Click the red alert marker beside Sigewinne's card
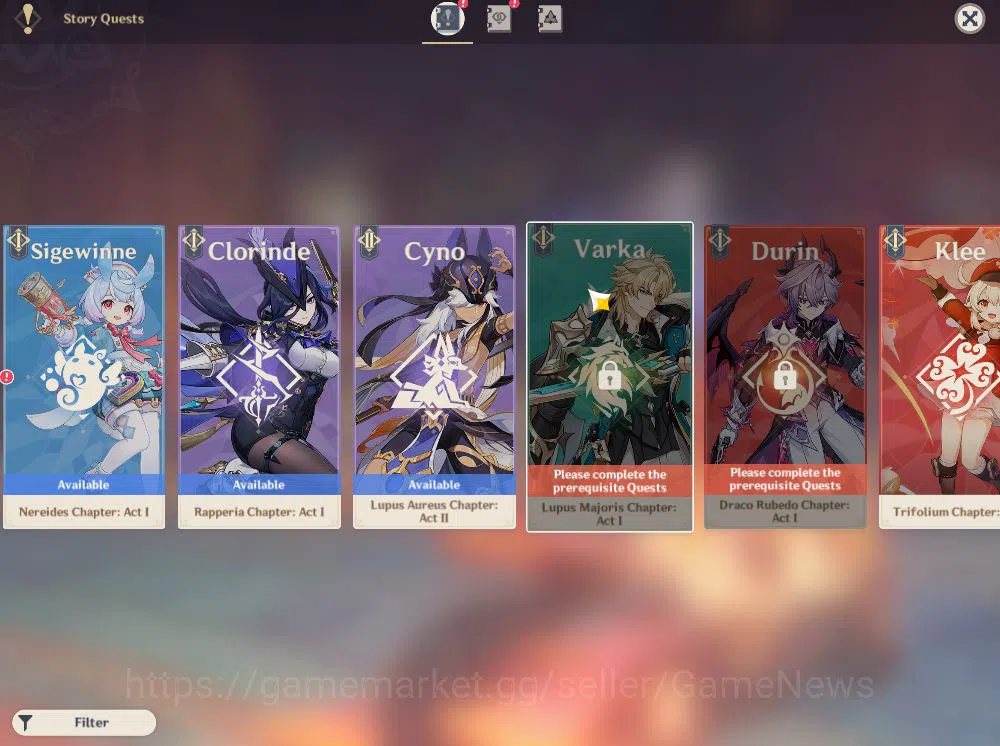 [6, 377]
